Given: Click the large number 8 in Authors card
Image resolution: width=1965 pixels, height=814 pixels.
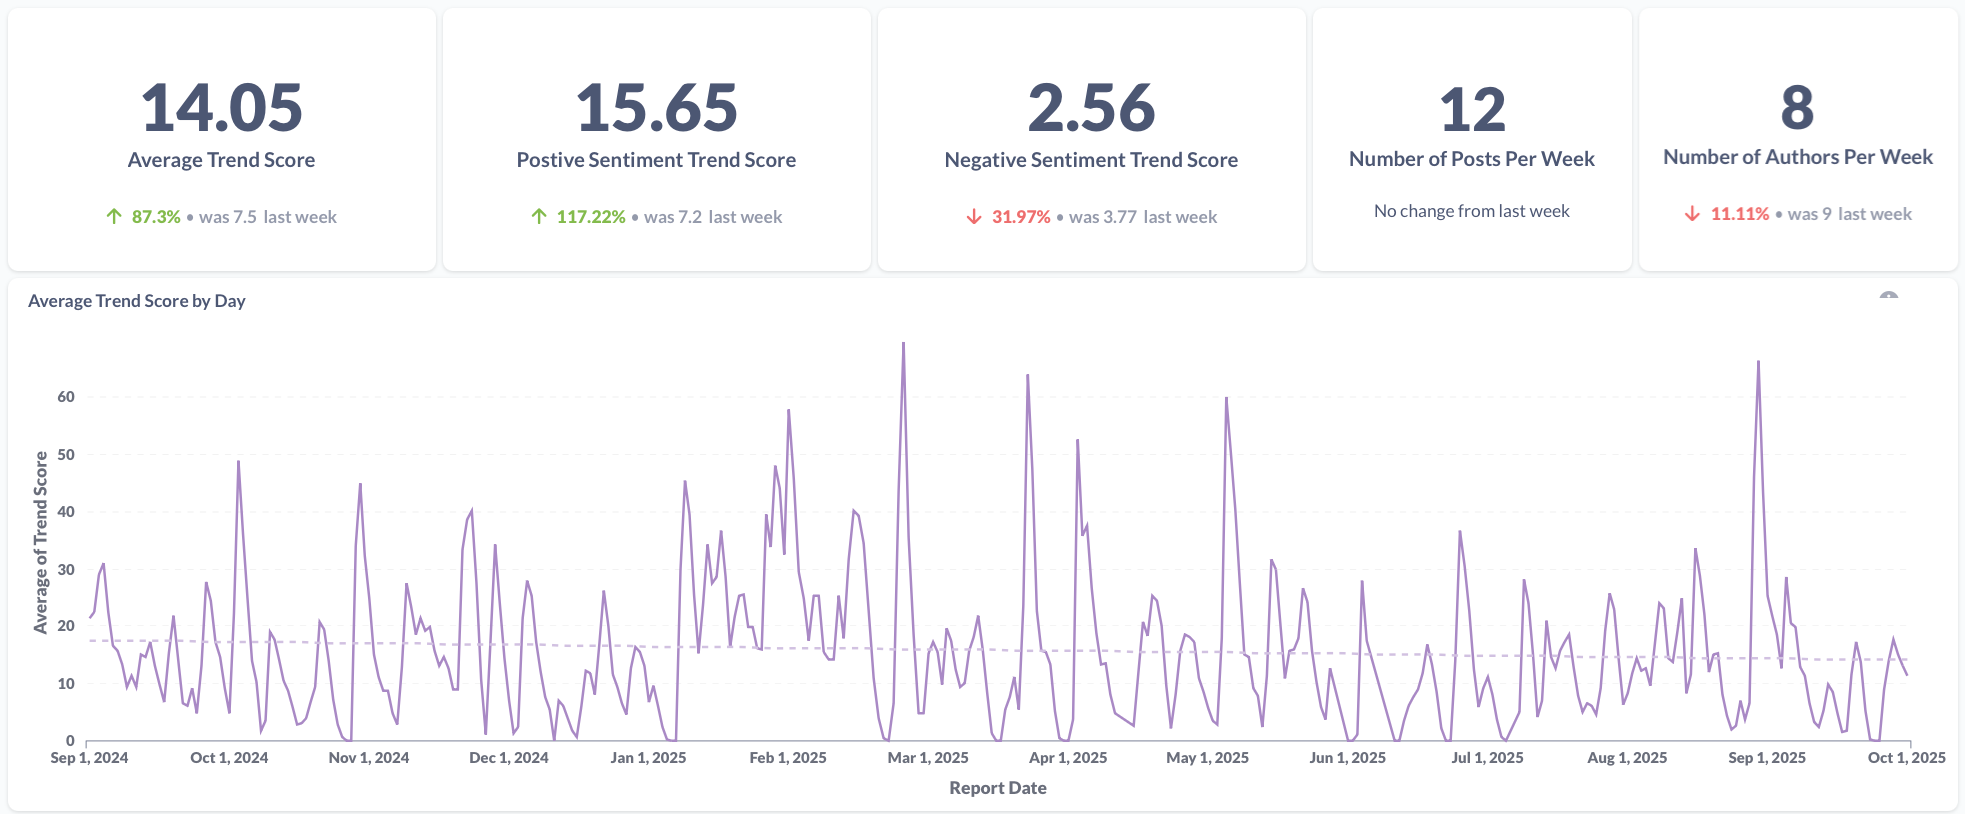Looking at the screenshot, I should point(1797,108).
